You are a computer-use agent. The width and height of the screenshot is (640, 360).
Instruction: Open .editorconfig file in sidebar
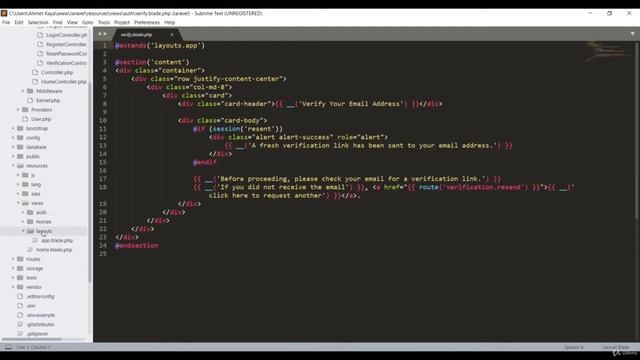pos(40,296)
